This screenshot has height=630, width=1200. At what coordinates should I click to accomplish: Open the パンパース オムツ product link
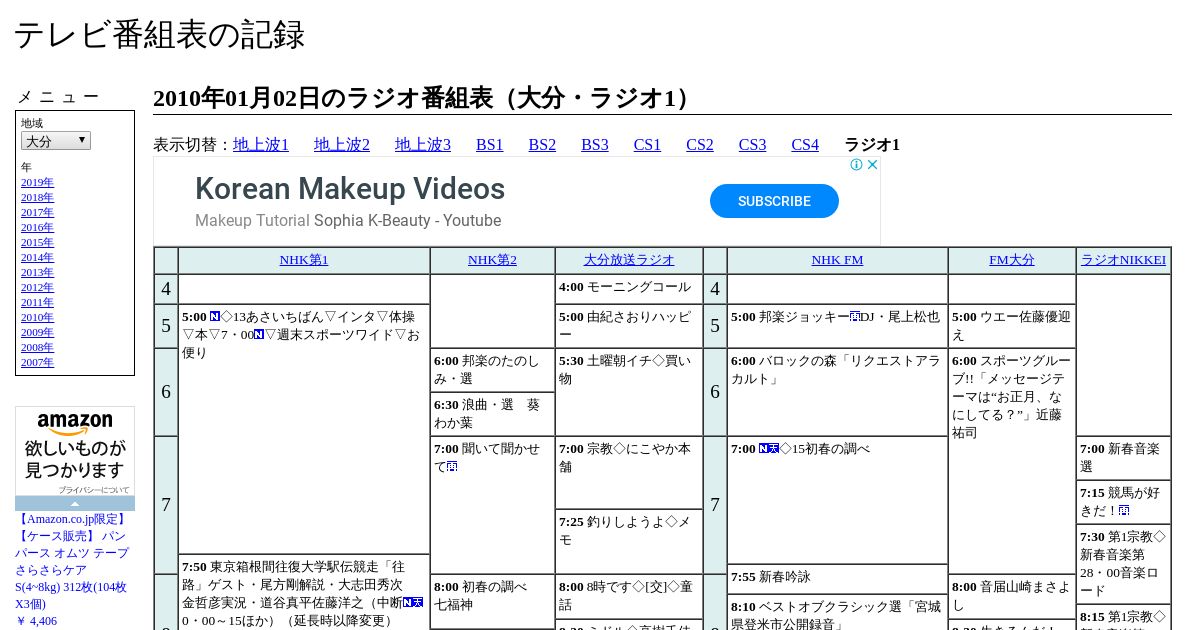(x=71, y=560)
